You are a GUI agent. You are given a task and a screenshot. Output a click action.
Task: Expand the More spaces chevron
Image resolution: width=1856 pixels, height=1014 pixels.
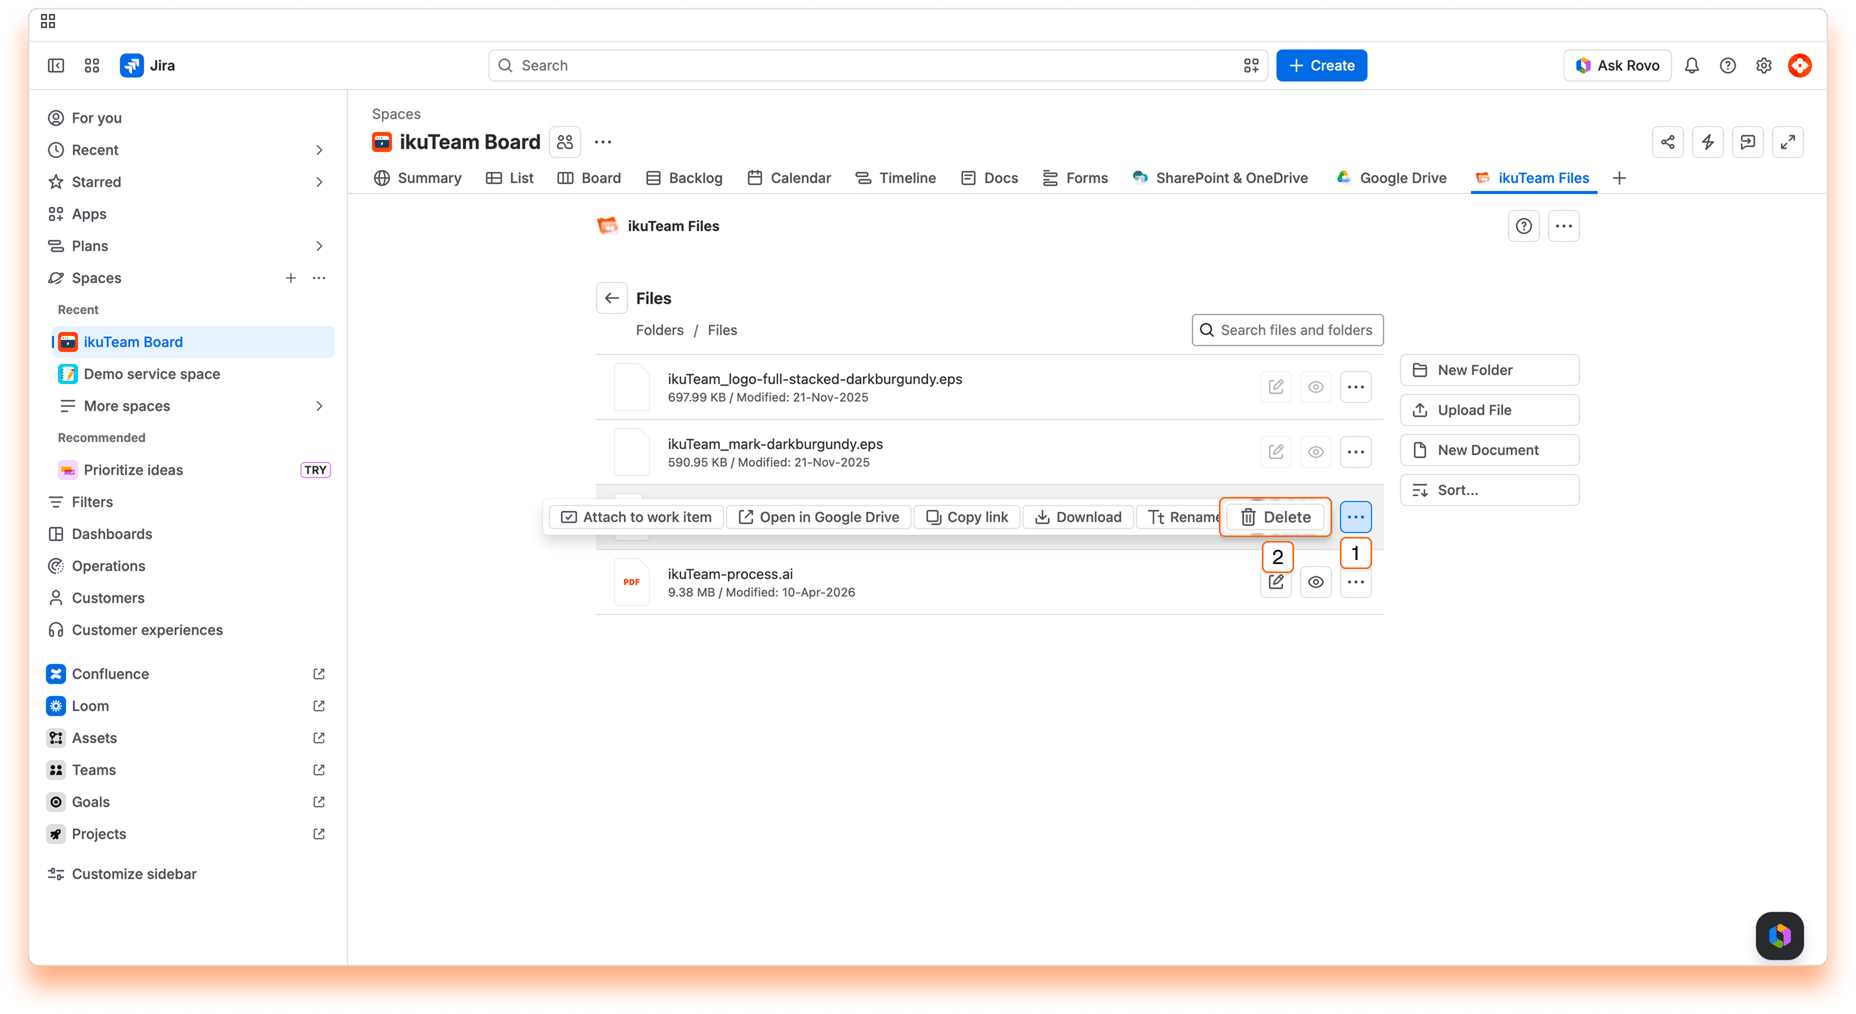click(x=319, y=406)
